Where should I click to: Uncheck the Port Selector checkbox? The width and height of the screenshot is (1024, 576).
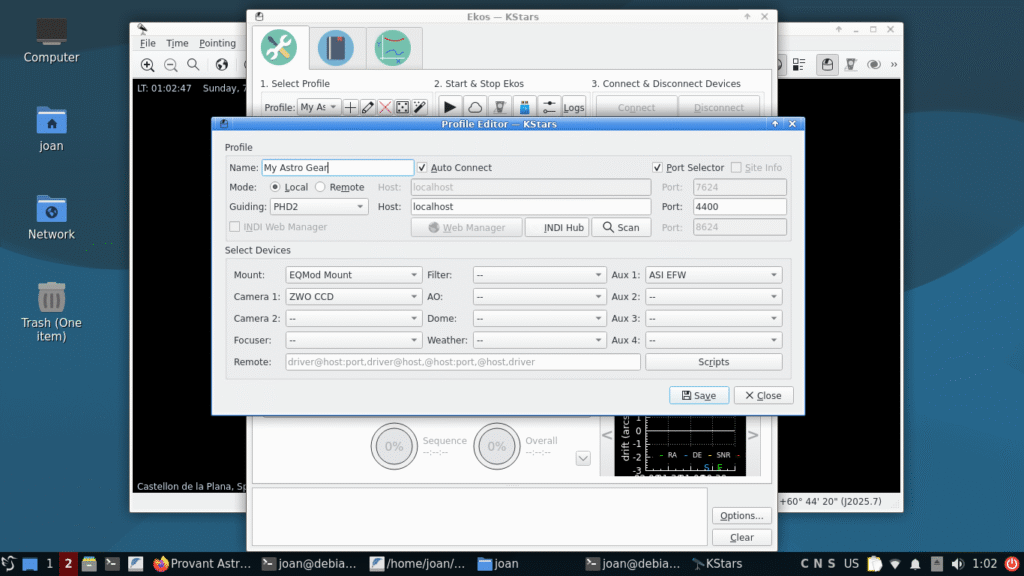pos(658,168)
